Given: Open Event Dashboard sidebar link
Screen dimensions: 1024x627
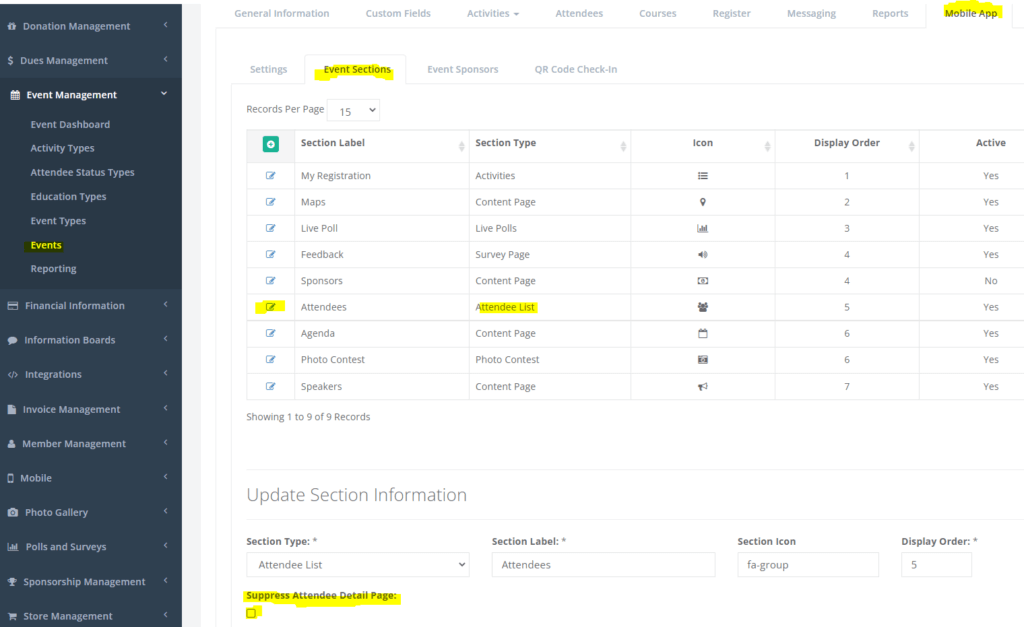Looking at the screenshot, I should (70, 125).
